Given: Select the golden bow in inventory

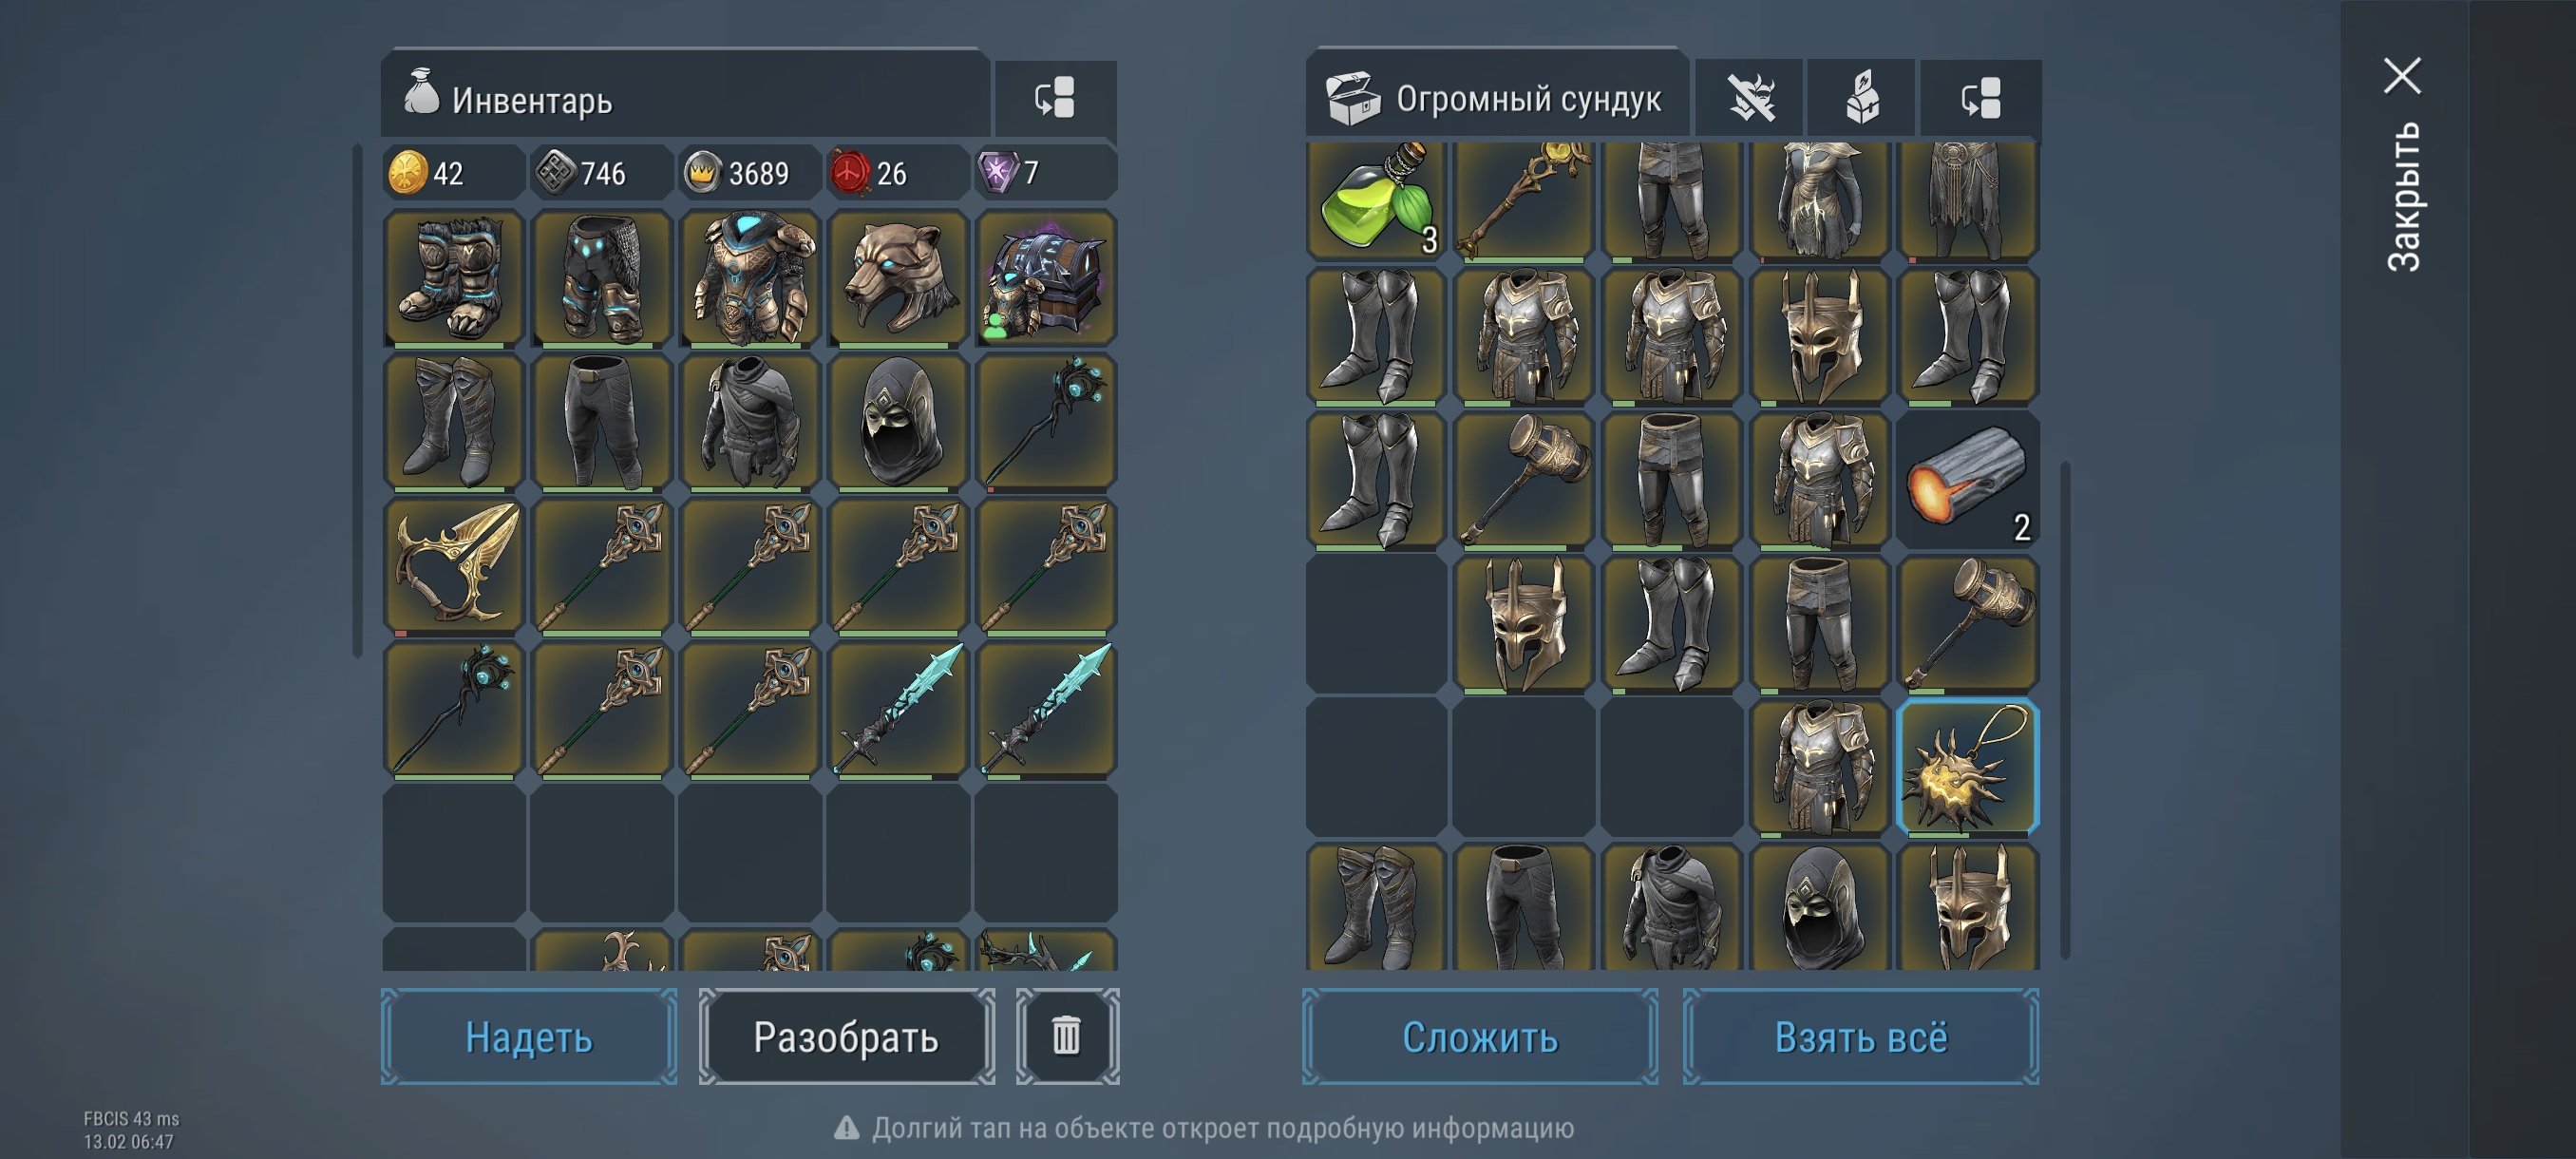Looking at the screenshot, I should point(454,567).
